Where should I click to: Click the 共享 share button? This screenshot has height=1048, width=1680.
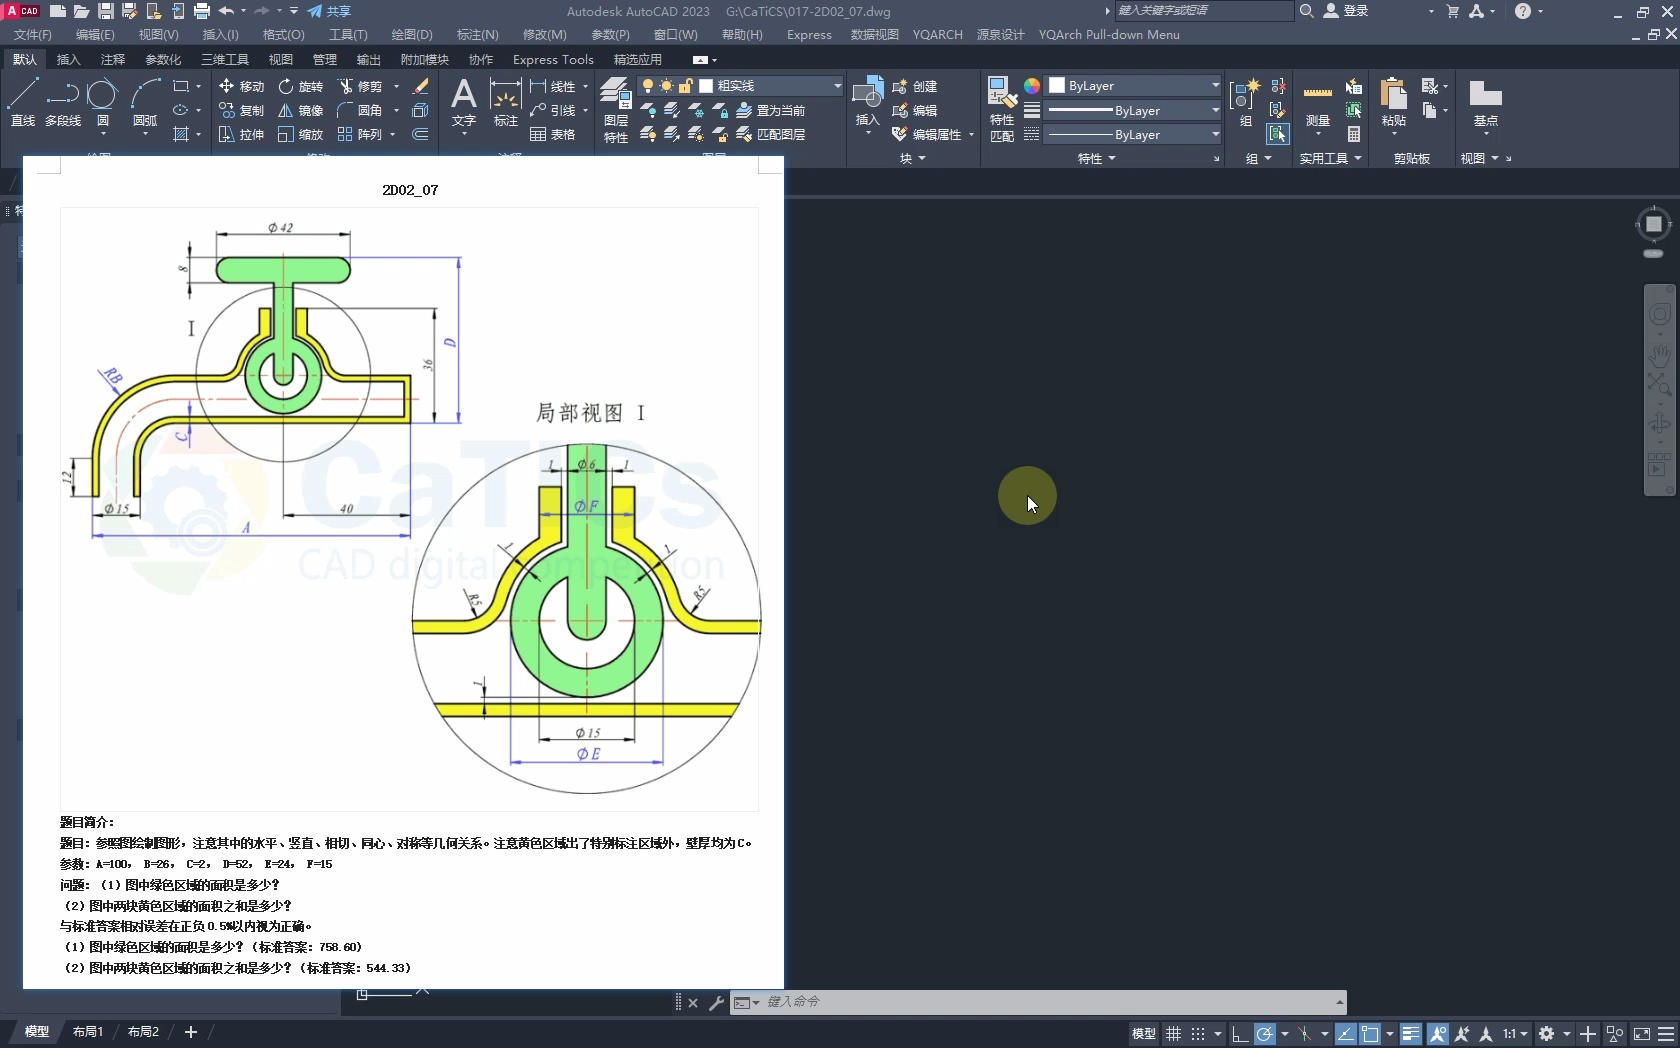329,11
